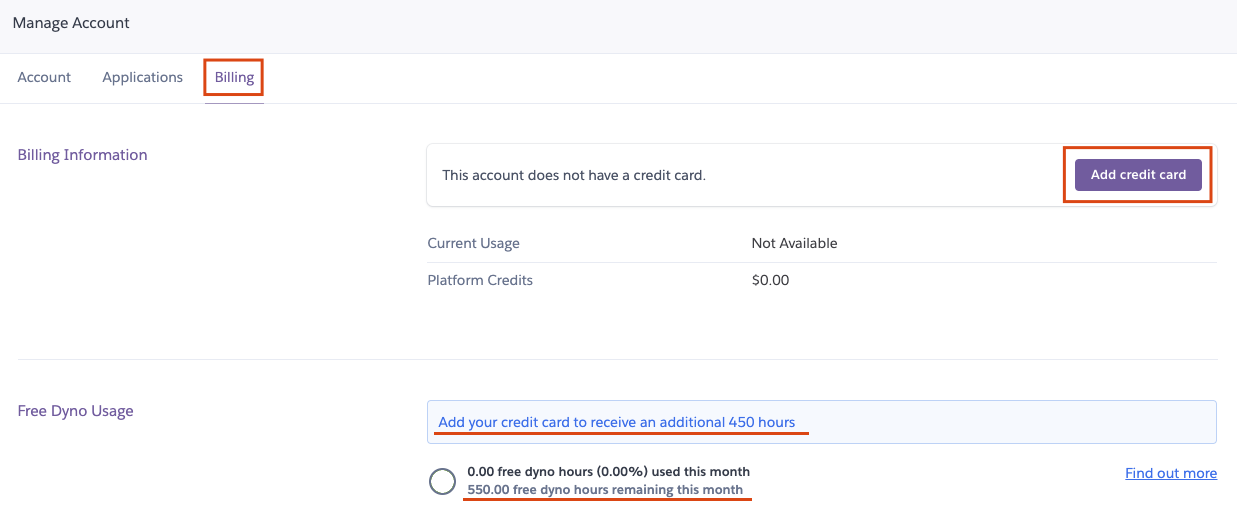The image size is (1237, 517).
Task: Click the Manage Account page title
Action: [71, 23]
